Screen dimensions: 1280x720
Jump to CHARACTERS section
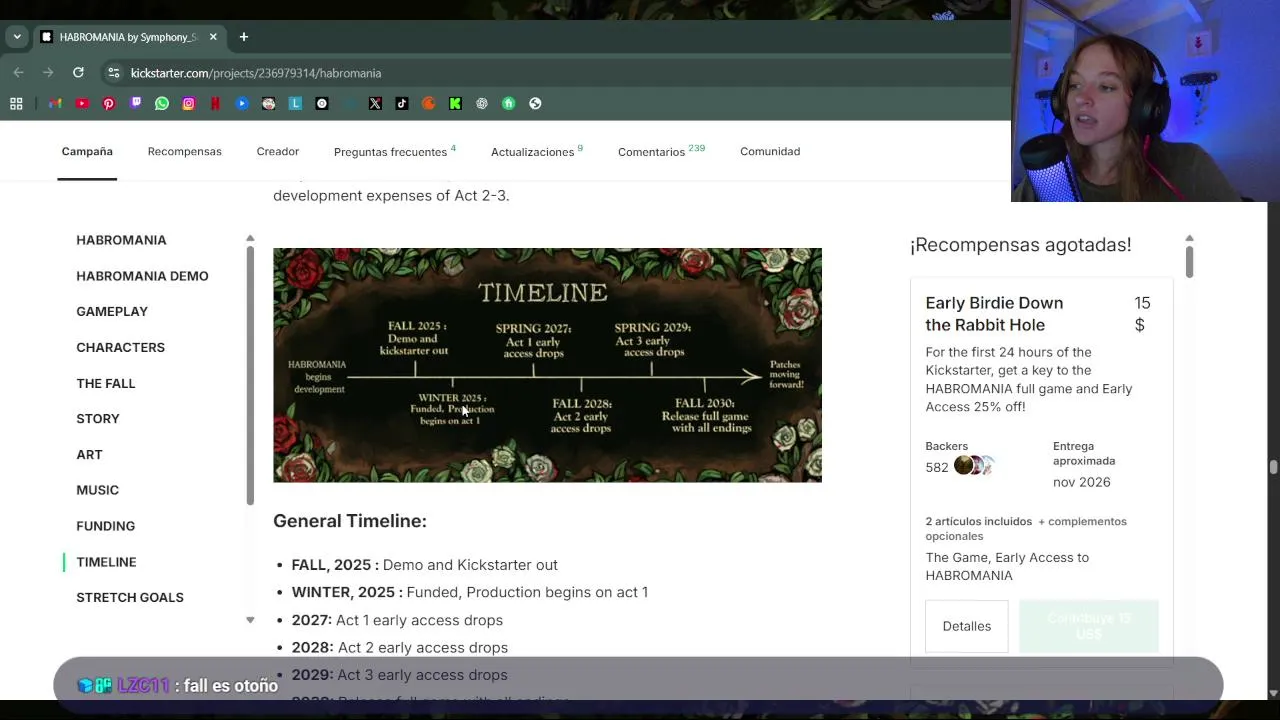click(120, 347)
